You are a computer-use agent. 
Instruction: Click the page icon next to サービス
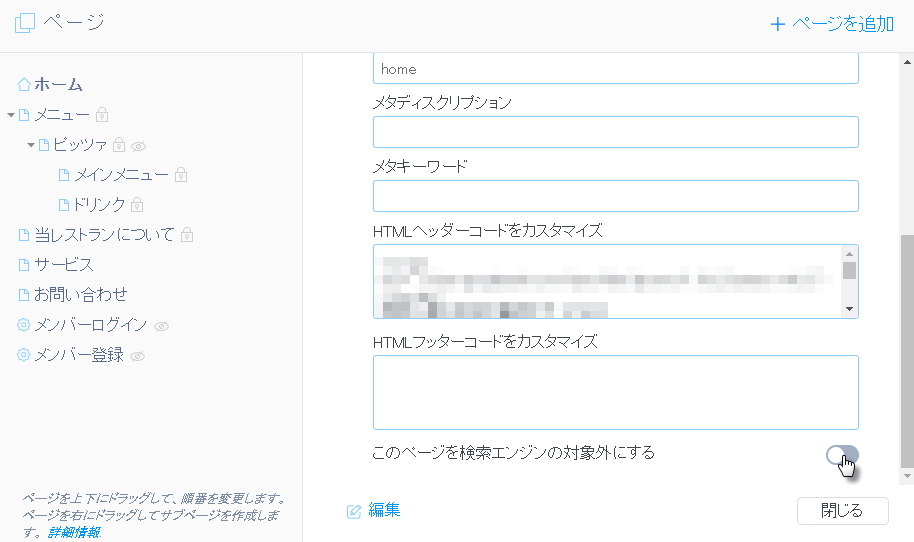click(x=24, y=265)
